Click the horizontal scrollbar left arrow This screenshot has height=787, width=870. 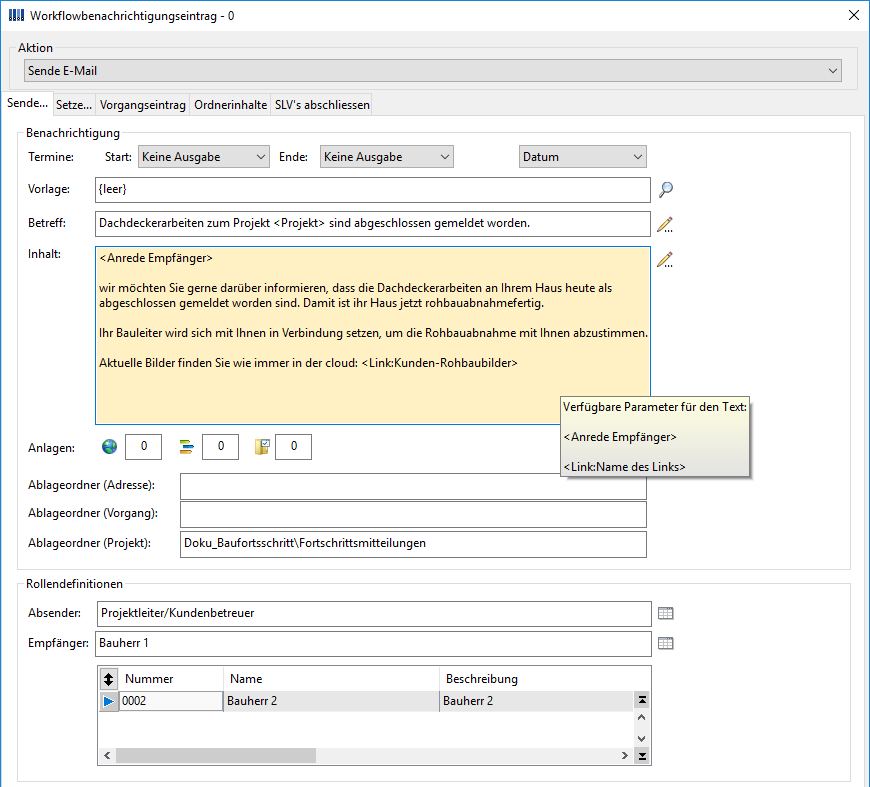pyautogui.click(x=107, y=756)
